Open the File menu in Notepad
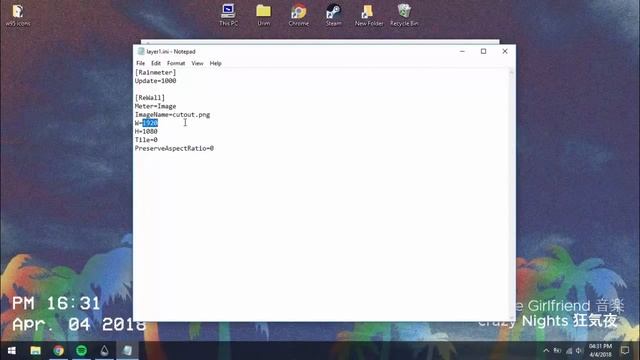Screen dimensions: 640x360 [140, 63]
